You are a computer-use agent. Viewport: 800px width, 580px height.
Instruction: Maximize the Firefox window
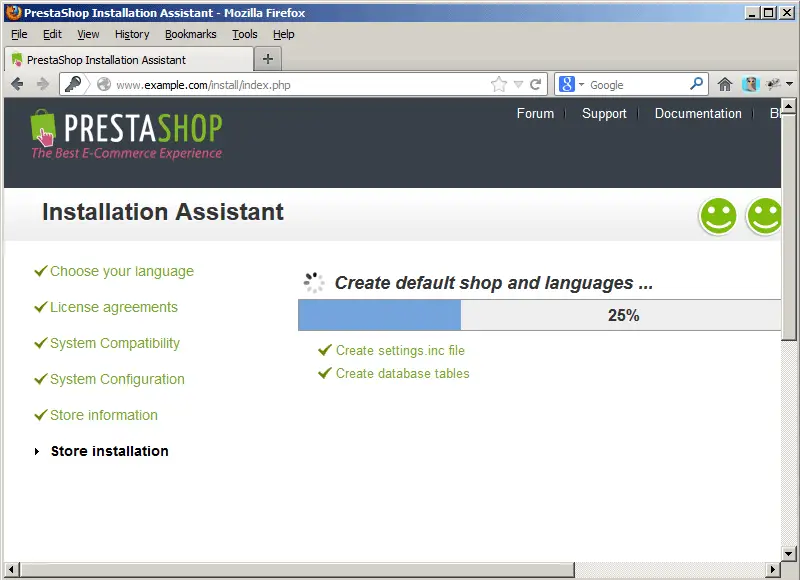pyautogui.click(x=769, y=13)
